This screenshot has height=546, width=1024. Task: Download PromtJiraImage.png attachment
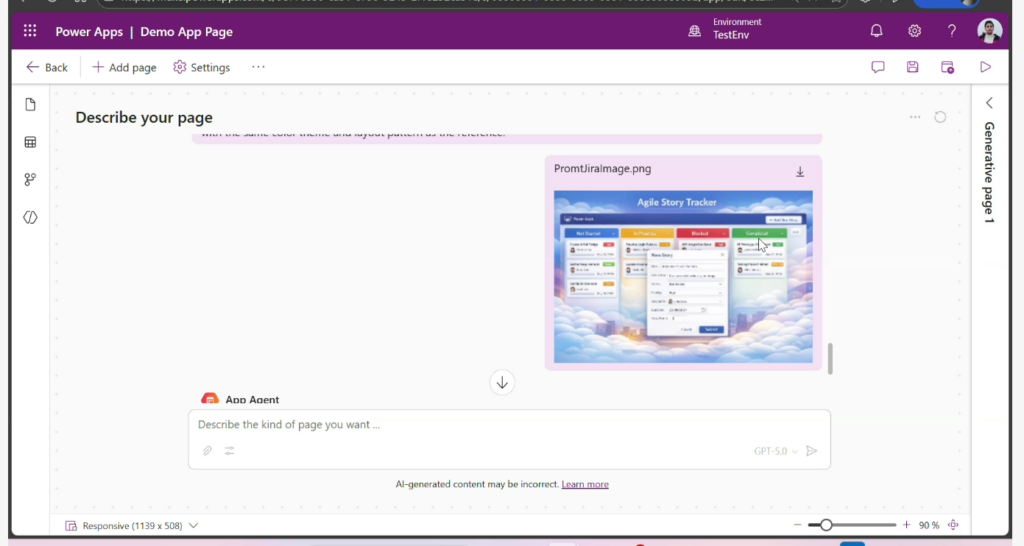click(x=800, y=172)
